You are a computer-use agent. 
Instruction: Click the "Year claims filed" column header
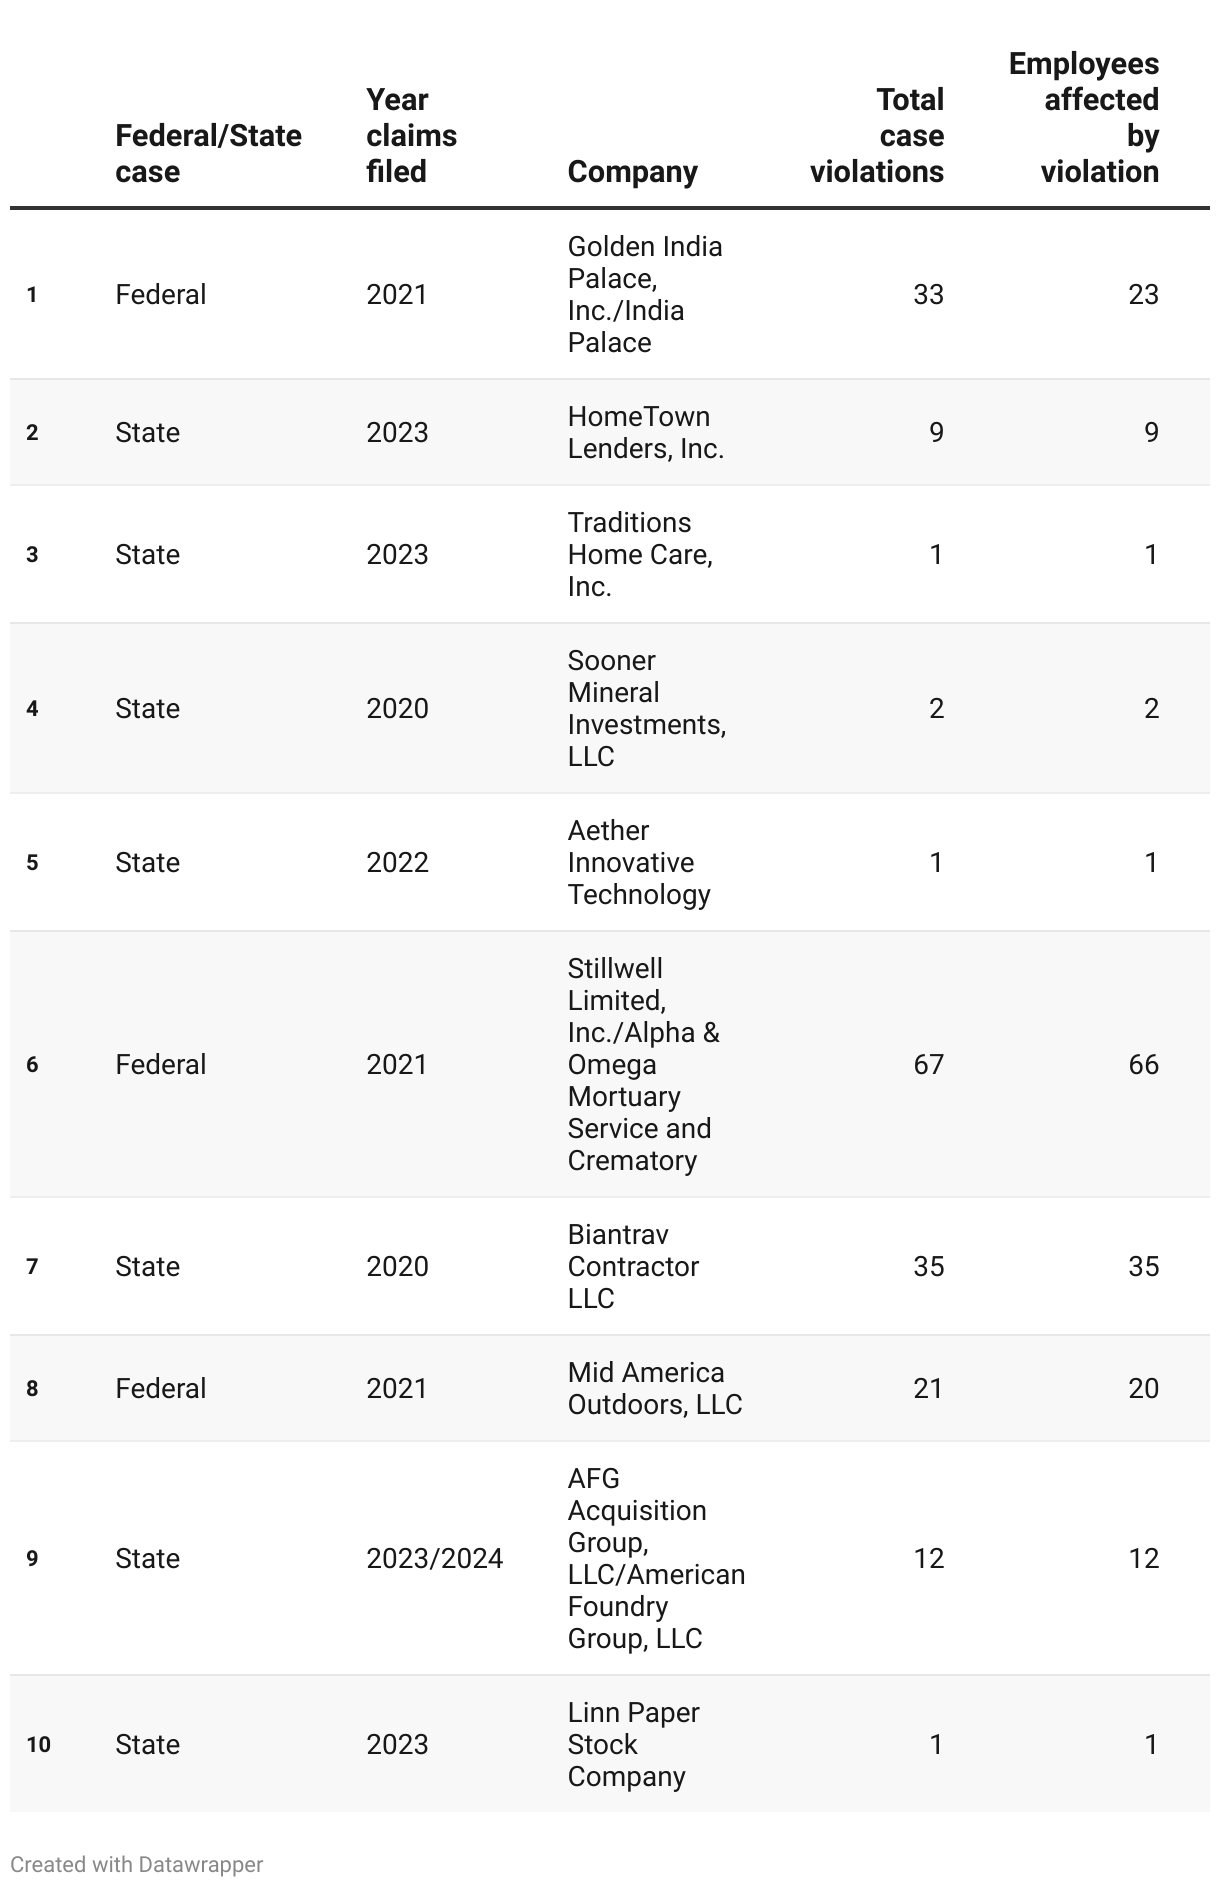click(411, 135)
